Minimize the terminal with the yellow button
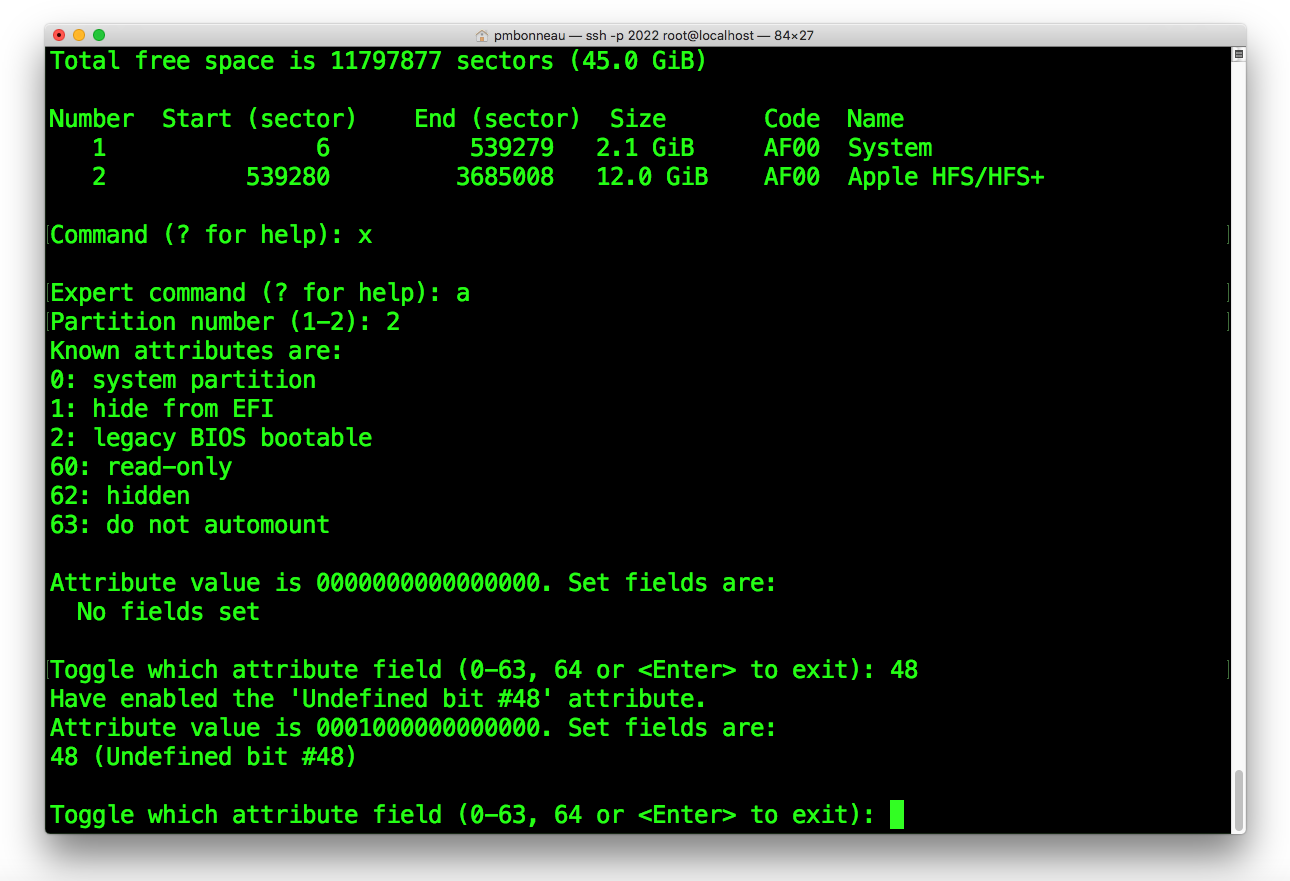Screen dimensions: 1290x881 [x=79, y=35]
